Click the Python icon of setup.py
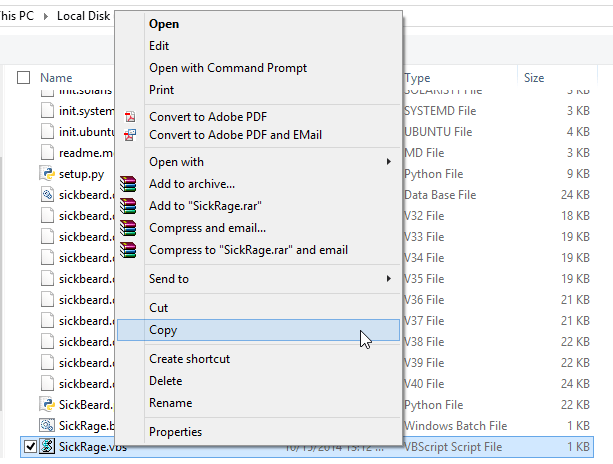 (47, 173)
